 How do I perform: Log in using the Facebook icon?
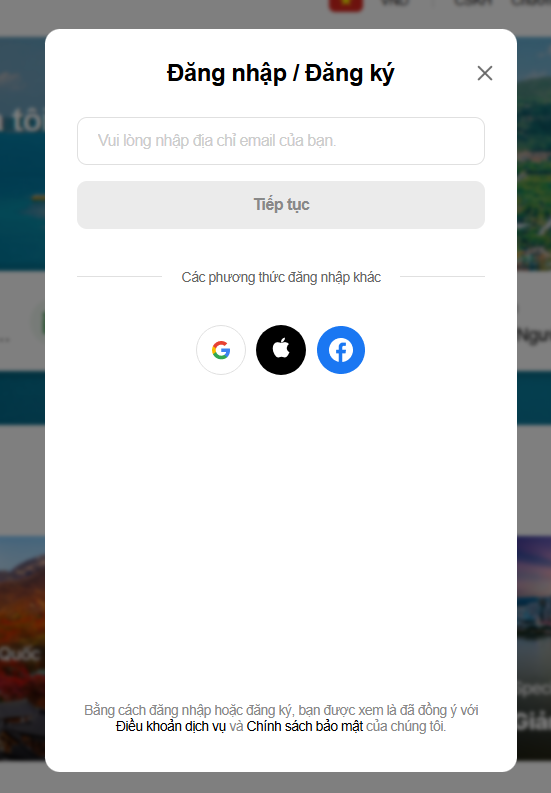(341, 350)
